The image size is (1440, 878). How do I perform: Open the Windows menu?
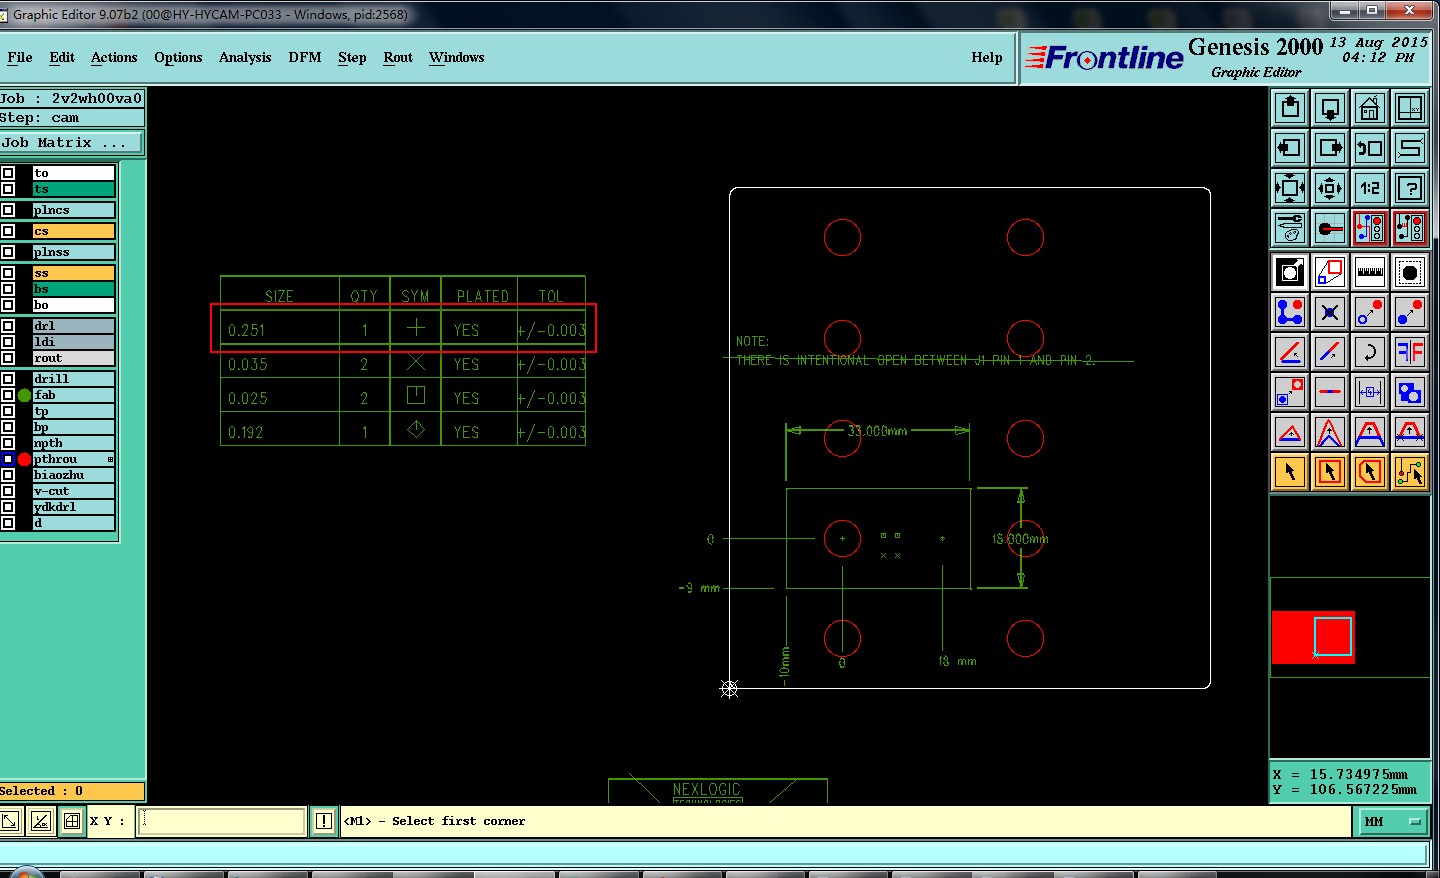click(457, 57)
